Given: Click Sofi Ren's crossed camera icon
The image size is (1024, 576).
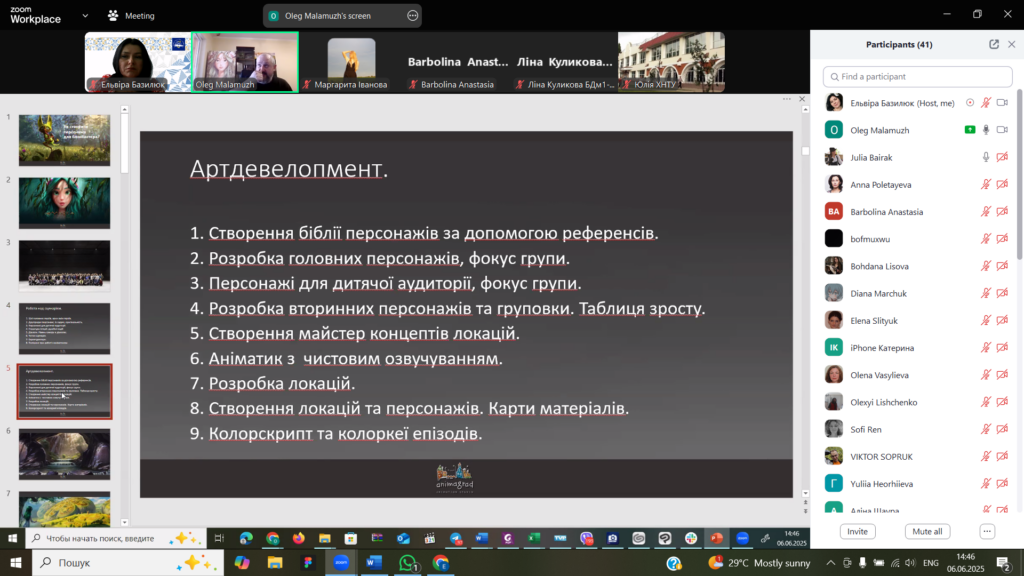Looking at the screenshot, I should tap(1002, 429).
